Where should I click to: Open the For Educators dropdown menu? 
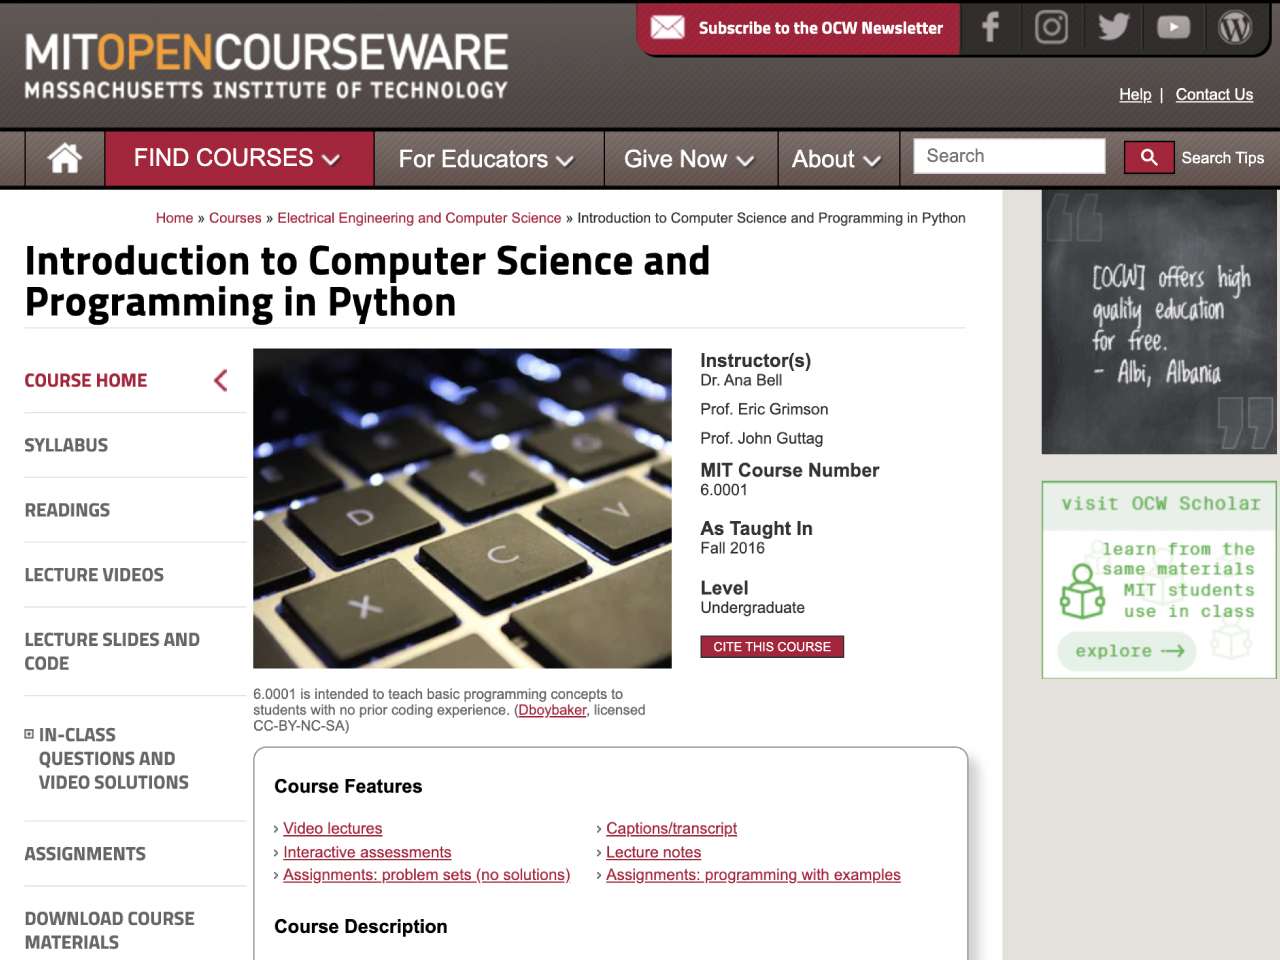pyautogui.click(x=487, y=159)
